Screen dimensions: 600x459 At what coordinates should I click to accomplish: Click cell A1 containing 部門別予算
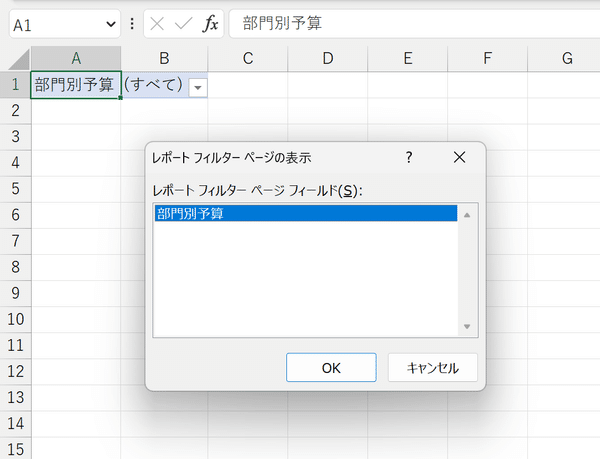pos(76,85)
